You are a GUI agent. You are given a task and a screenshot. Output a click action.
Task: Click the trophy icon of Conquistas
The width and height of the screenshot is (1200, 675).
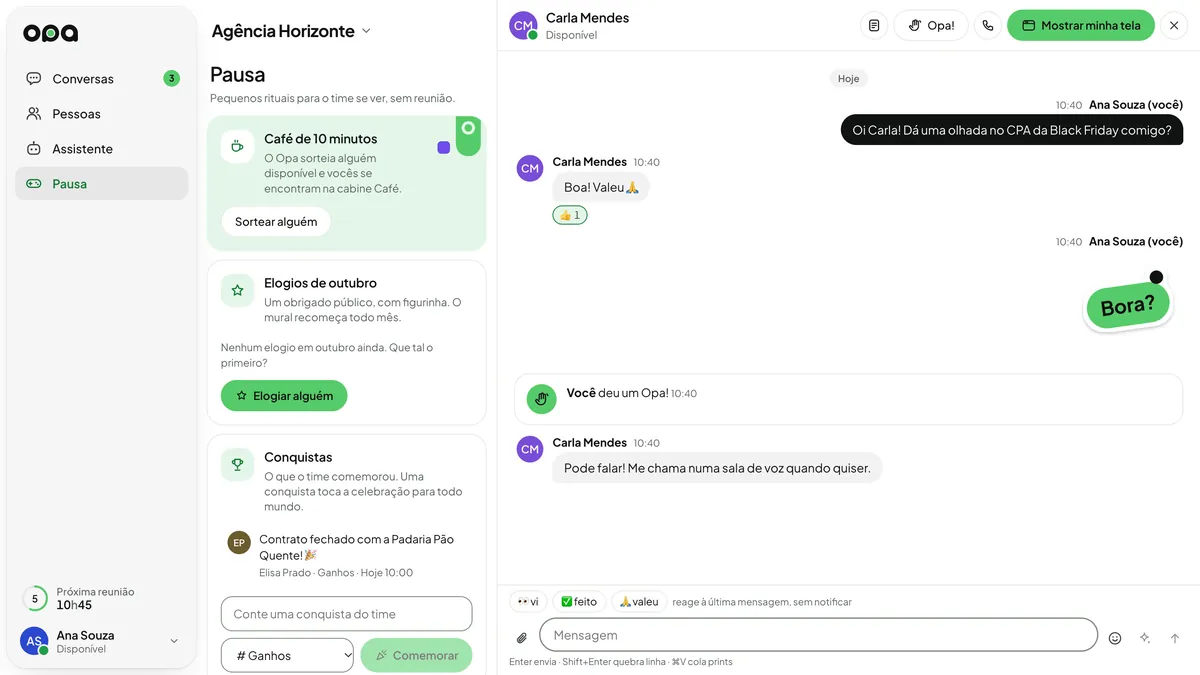[x=237, y=464]
